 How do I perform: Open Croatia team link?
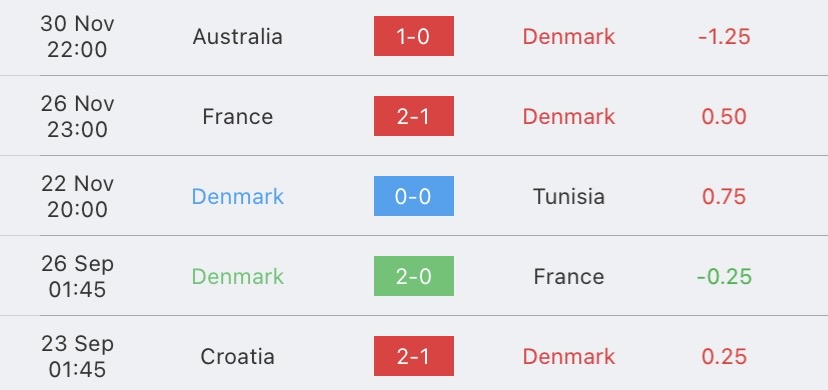pos(238,357)
